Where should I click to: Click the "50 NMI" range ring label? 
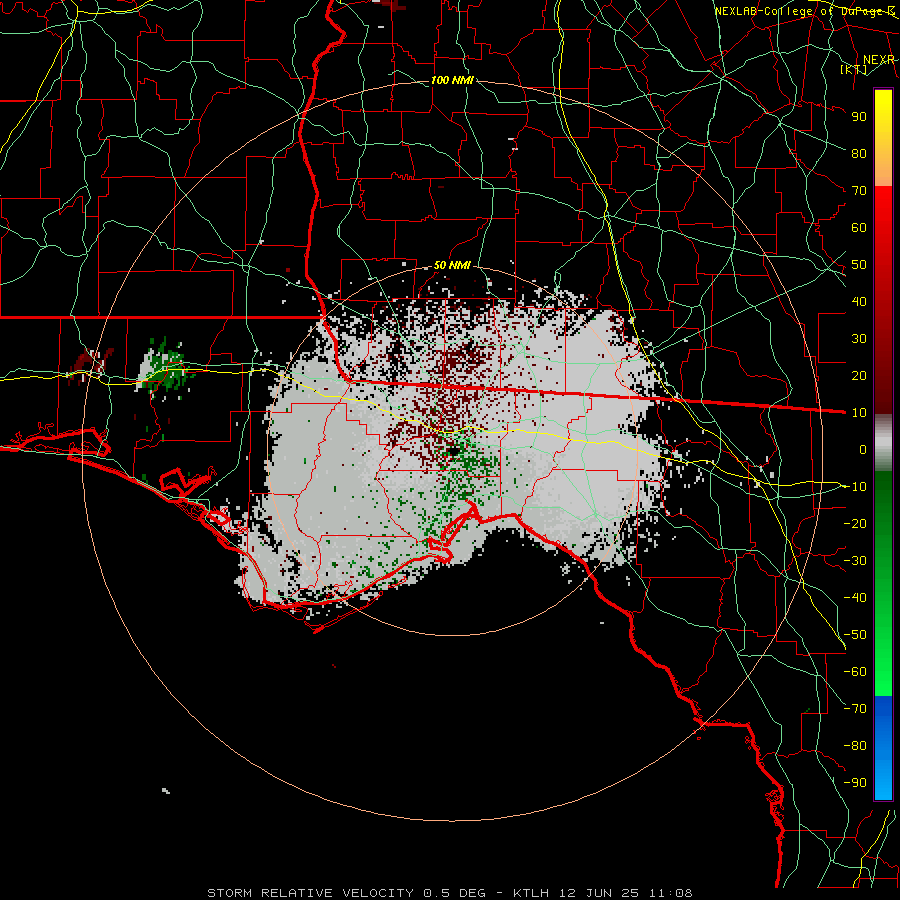pyautogui.click(x=452, y=265)
